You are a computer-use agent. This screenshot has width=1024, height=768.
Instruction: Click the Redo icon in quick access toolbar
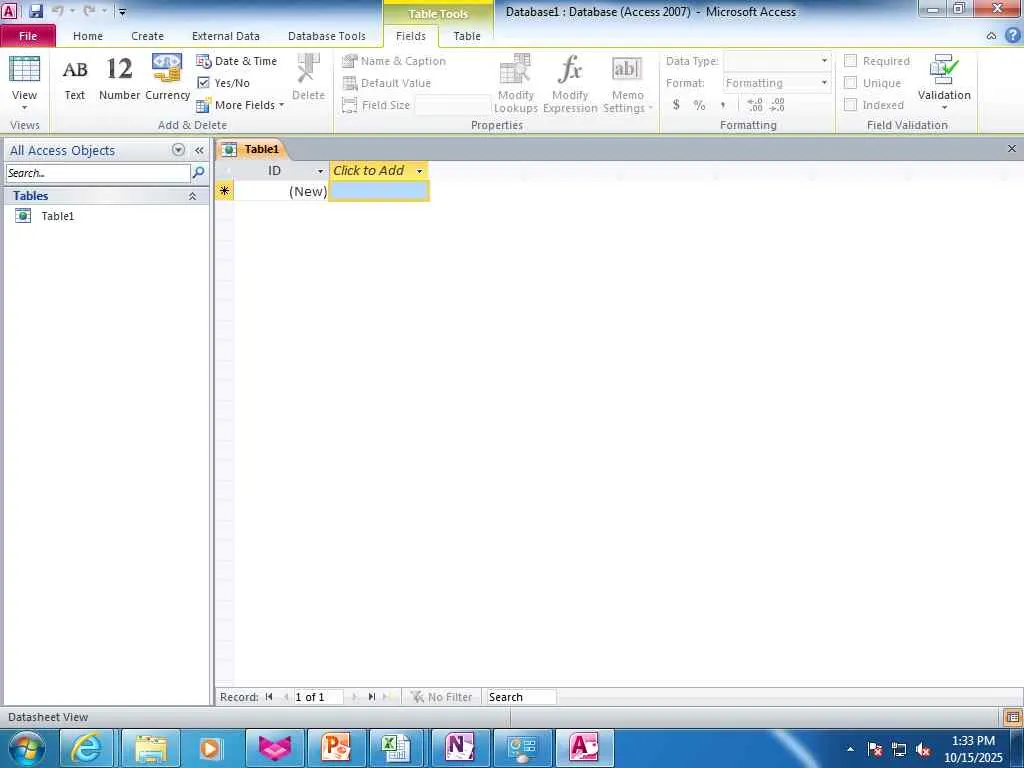[x=89, y=11]
